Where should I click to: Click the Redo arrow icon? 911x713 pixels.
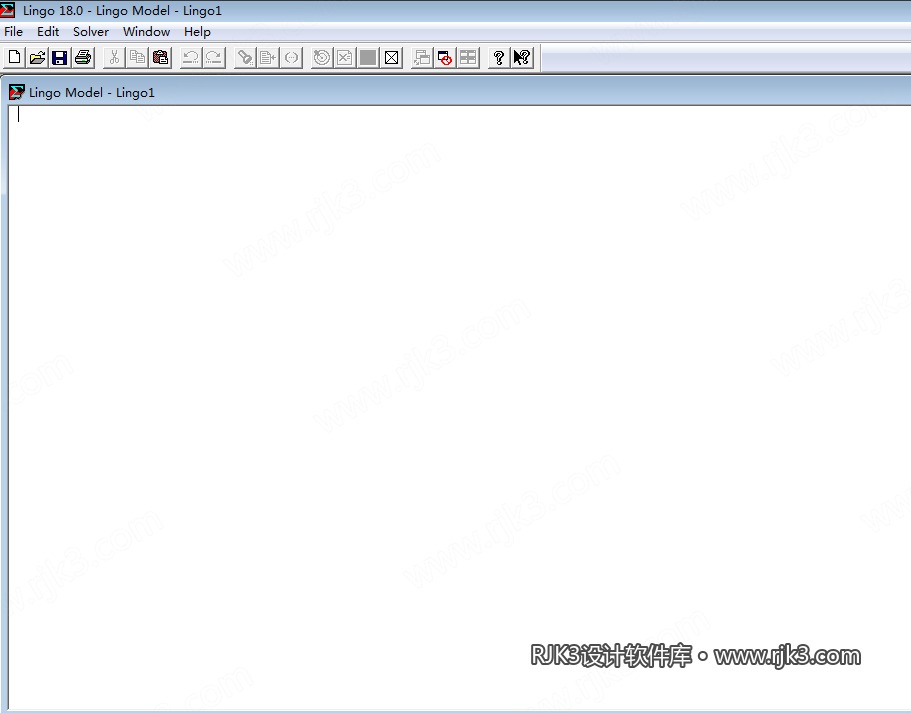(x=214, y=58)
